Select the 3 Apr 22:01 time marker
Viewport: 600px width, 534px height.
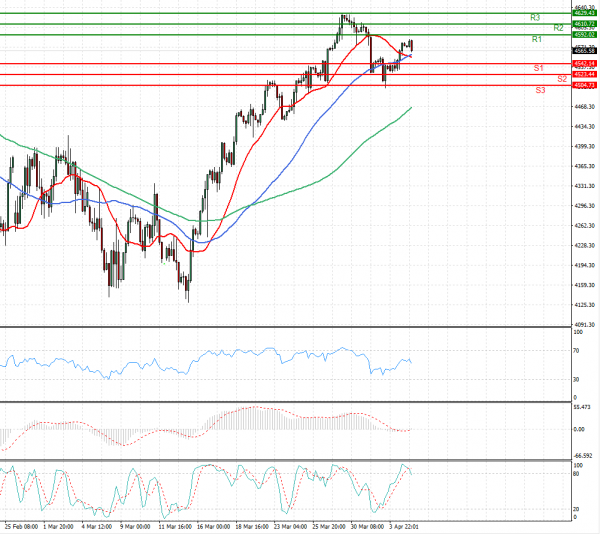pyautogui.click(x=405, y=524)
